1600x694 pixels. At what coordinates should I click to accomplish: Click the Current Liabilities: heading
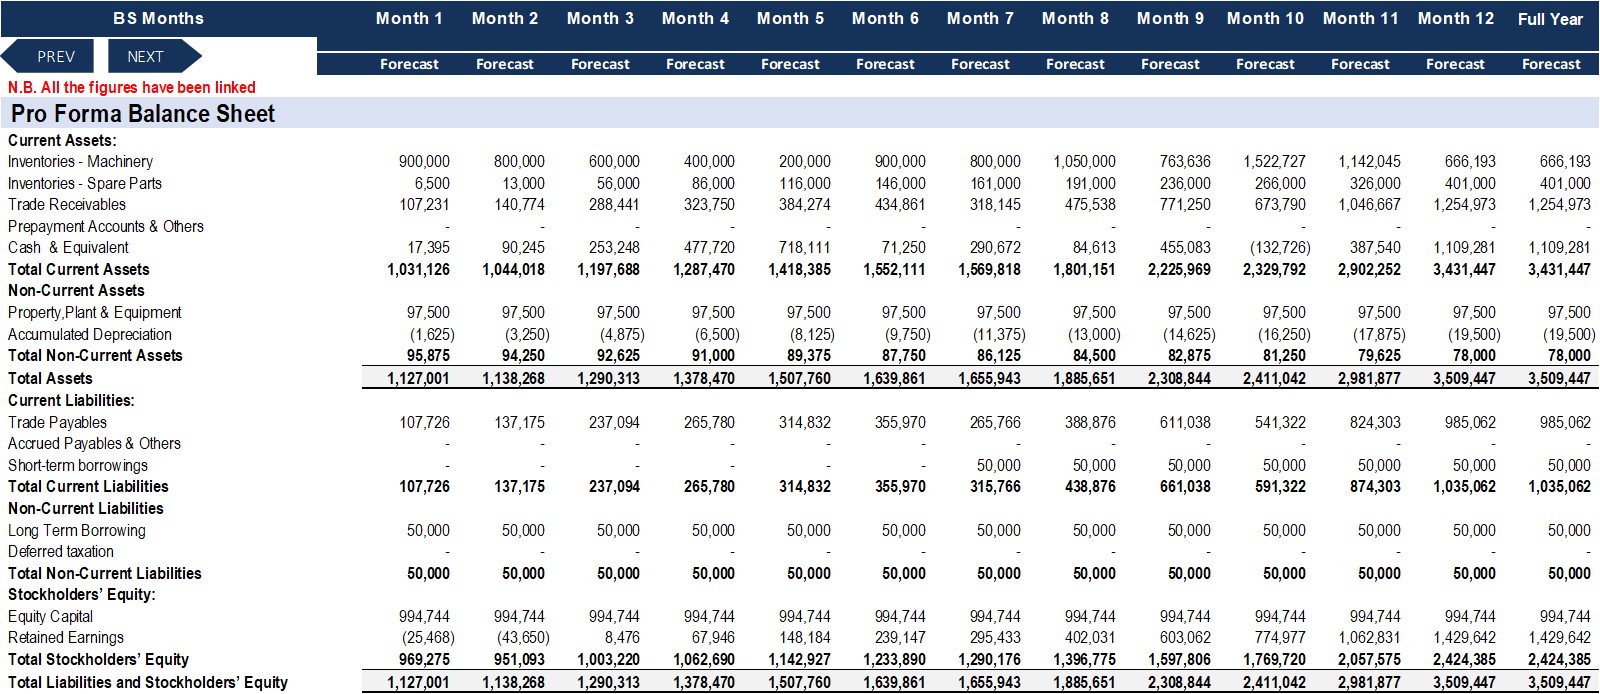tap(71, 400)
